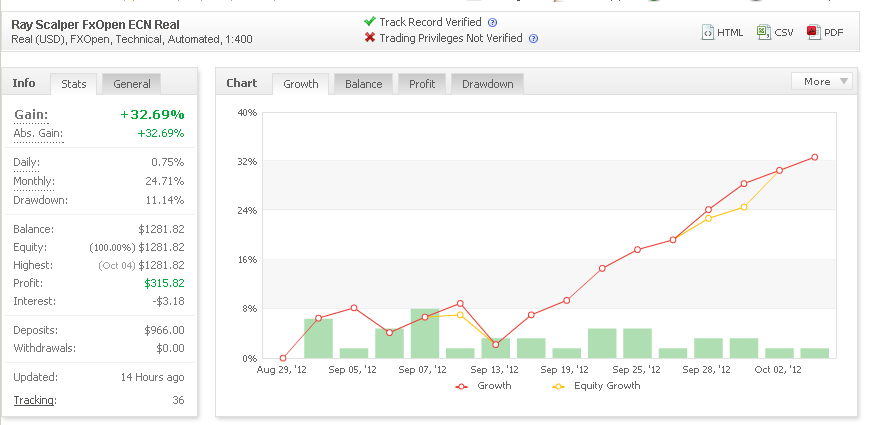Click the final growth data point near 32%
This screenshot has height=425, width=885.
(x=814, y=157)
